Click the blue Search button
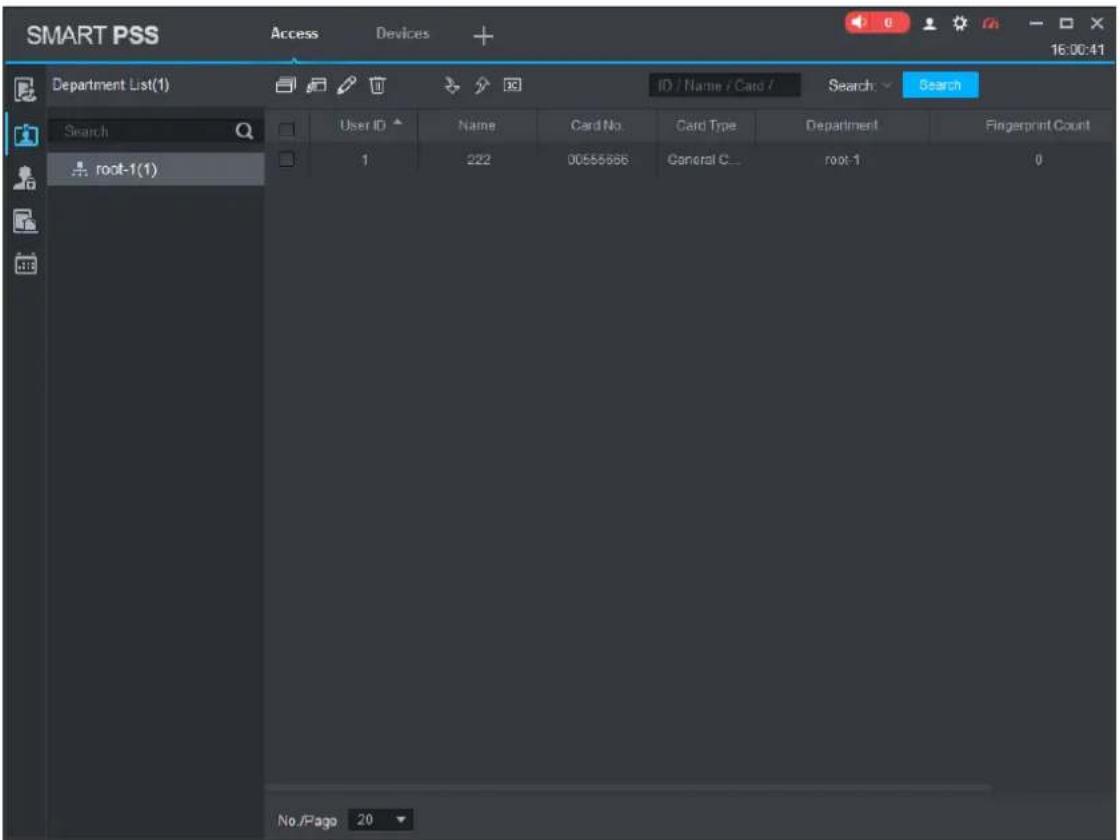This screenshot has height=840, width=1120. pos(940,85)
